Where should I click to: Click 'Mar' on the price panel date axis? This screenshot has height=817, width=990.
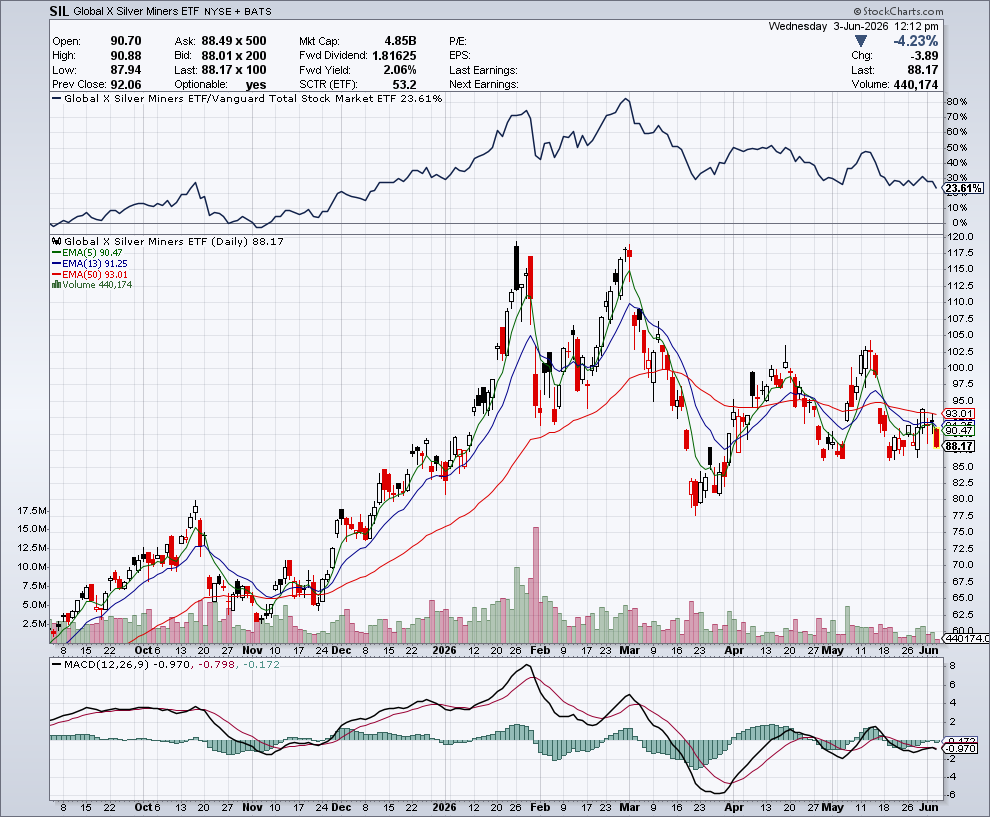tap(630, 650)
